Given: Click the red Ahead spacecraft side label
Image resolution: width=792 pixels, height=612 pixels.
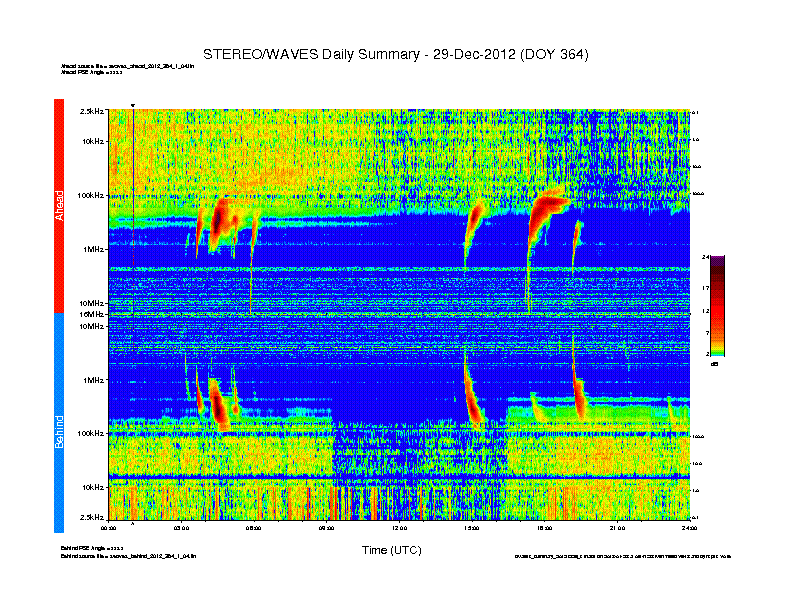Looking at the screenshot, I should tap(59, 205).
